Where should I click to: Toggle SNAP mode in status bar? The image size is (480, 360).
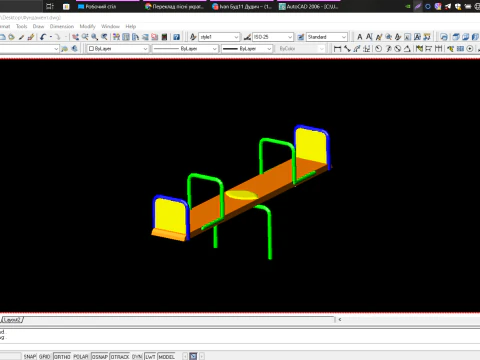(29, 357)
